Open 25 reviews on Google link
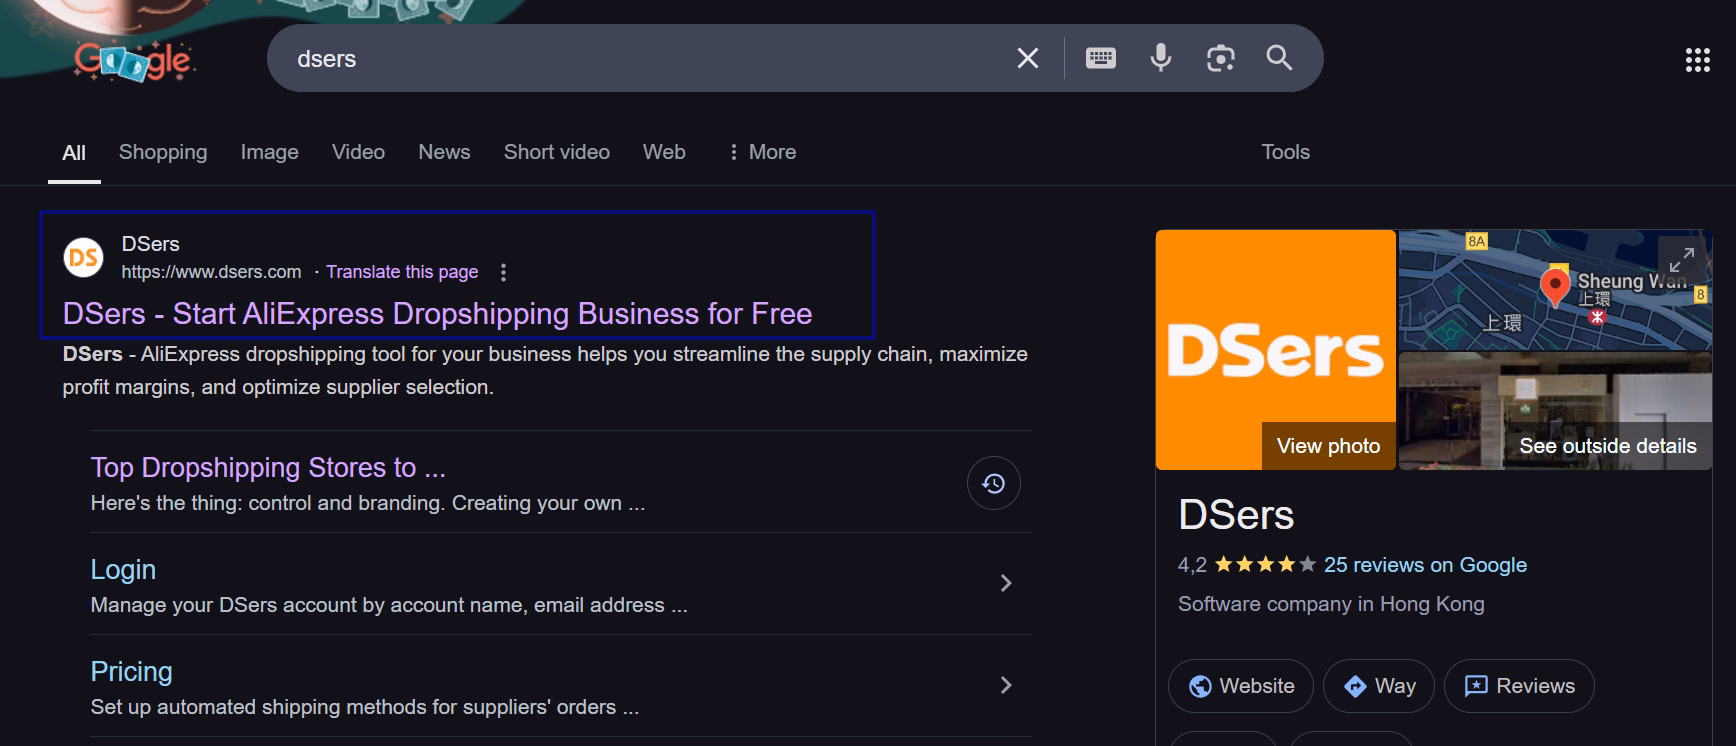 click(1425, 565)
